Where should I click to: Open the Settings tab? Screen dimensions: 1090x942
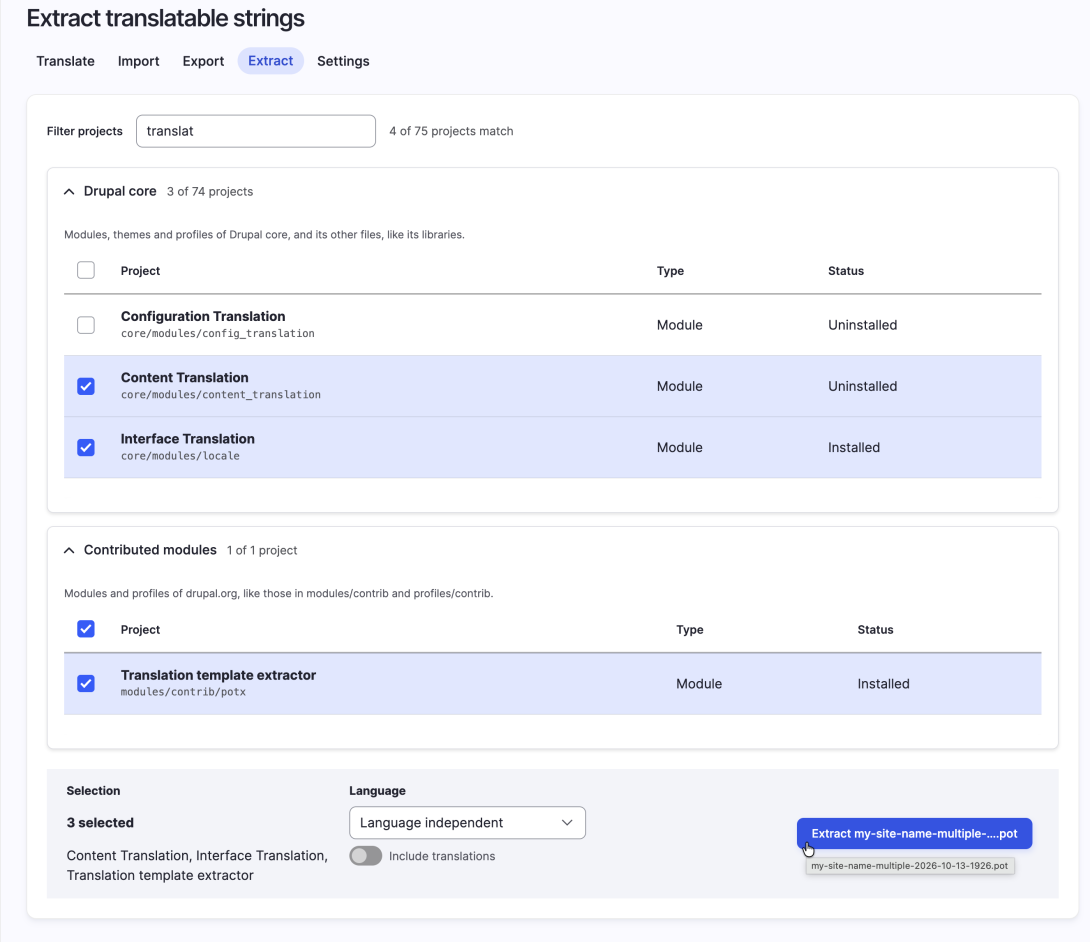point(343,61)
